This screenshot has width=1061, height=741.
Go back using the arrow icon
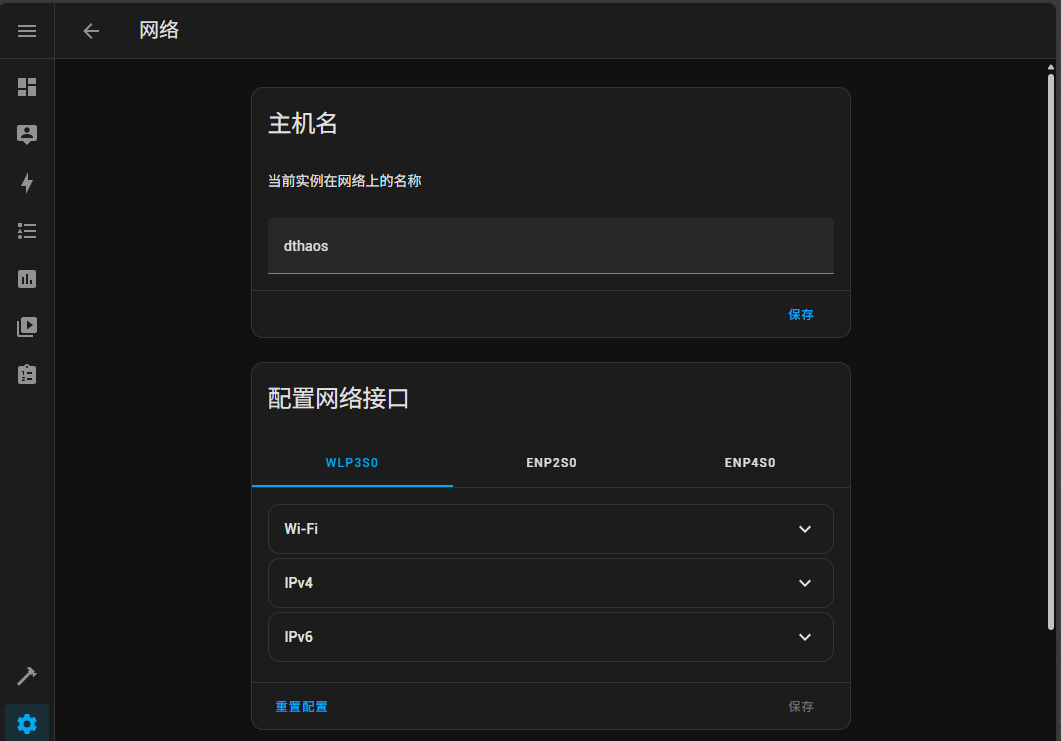point(91,31)
